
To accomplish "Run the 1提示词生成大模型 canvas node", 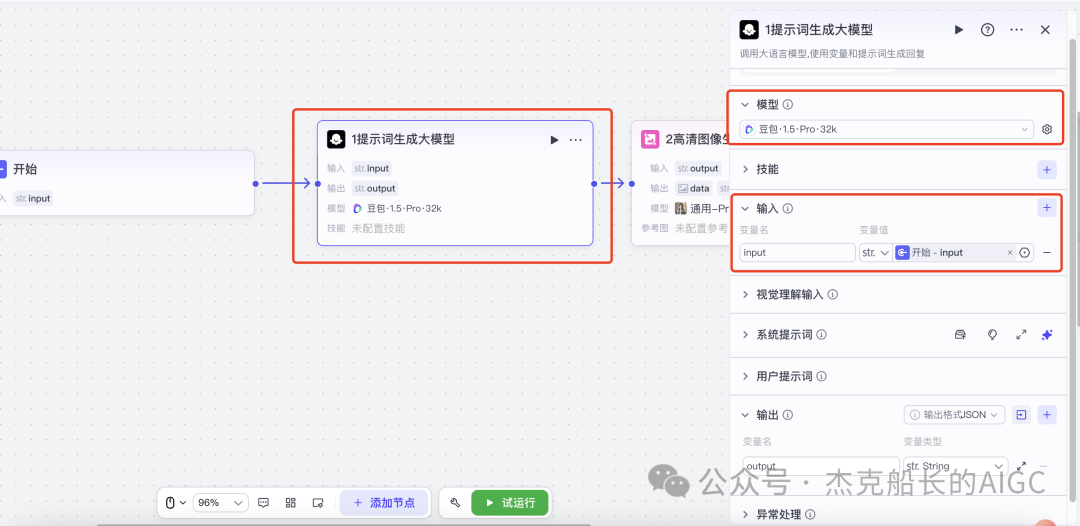I will point(554,140).
